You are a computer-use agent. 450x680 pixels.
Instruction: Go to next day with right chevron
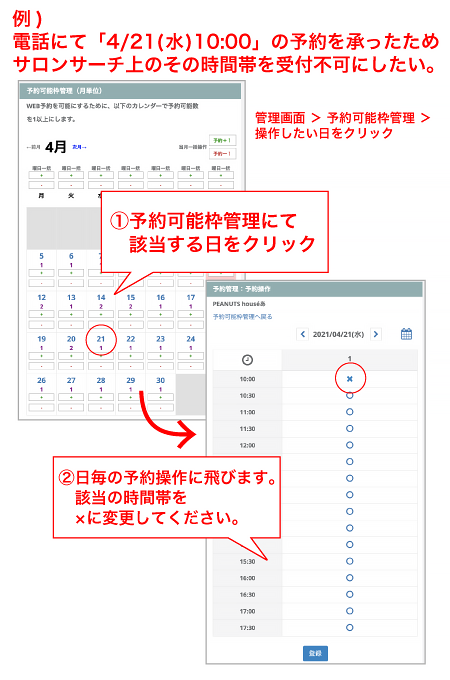[376, 334]
